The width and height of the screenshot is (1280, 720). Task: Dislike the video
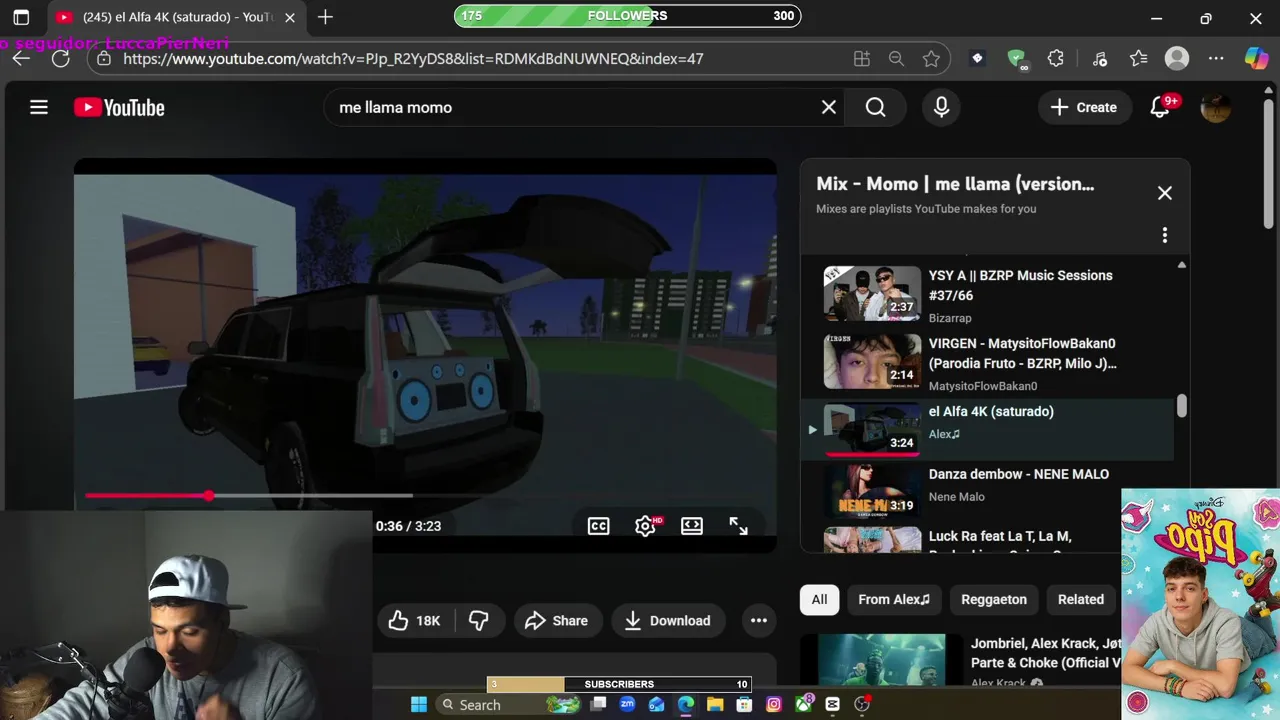pyautogui.click(x=479, y=621)
